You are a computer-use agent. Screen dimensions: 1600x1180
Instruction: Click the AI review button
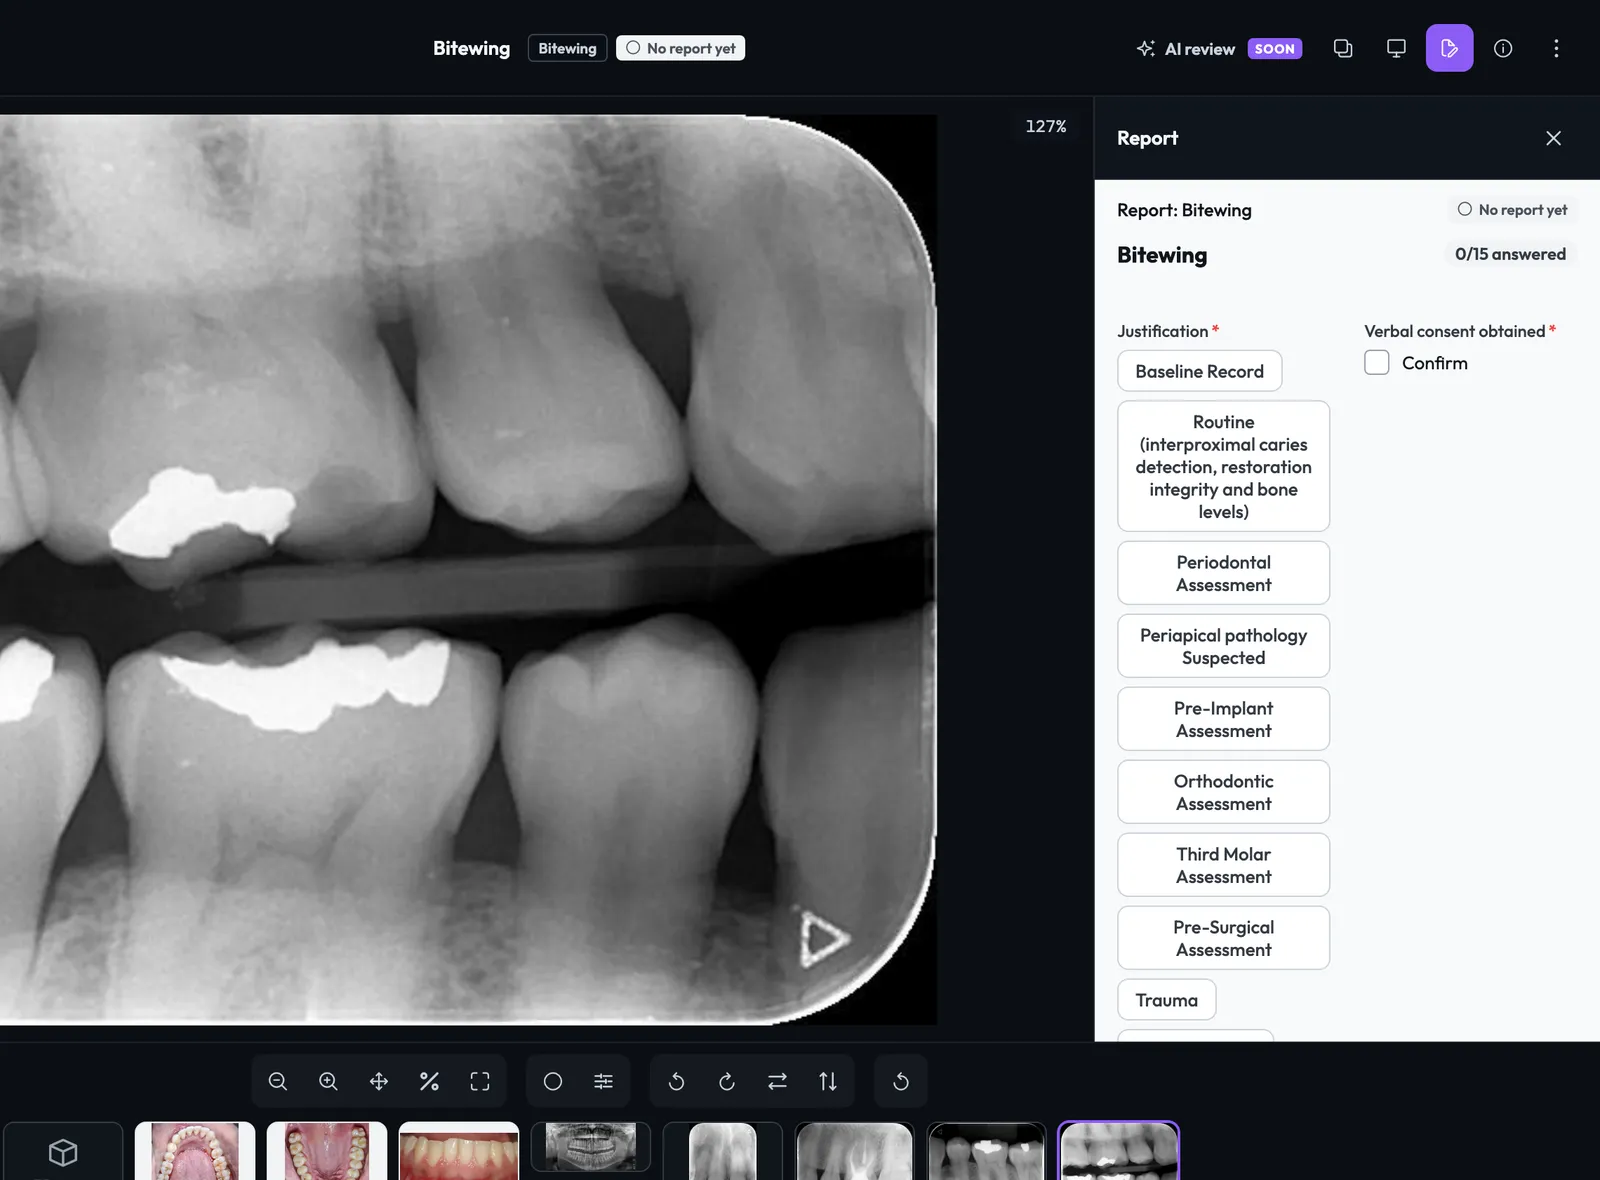[1218, 49]
